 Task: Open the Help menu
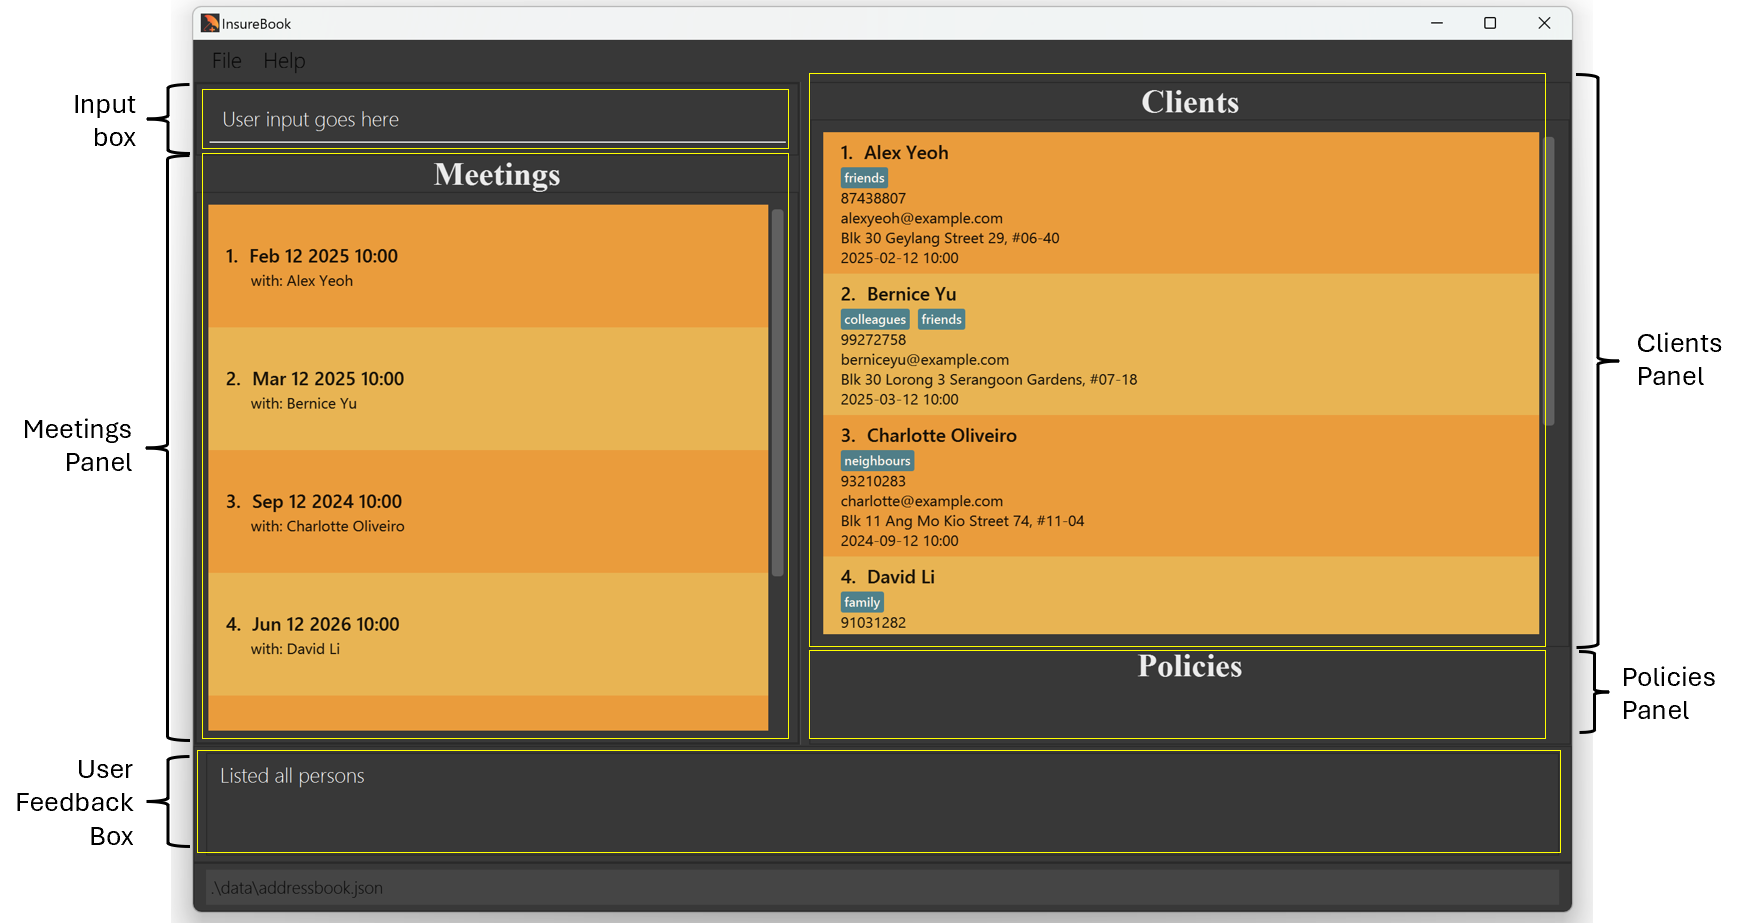284,61
